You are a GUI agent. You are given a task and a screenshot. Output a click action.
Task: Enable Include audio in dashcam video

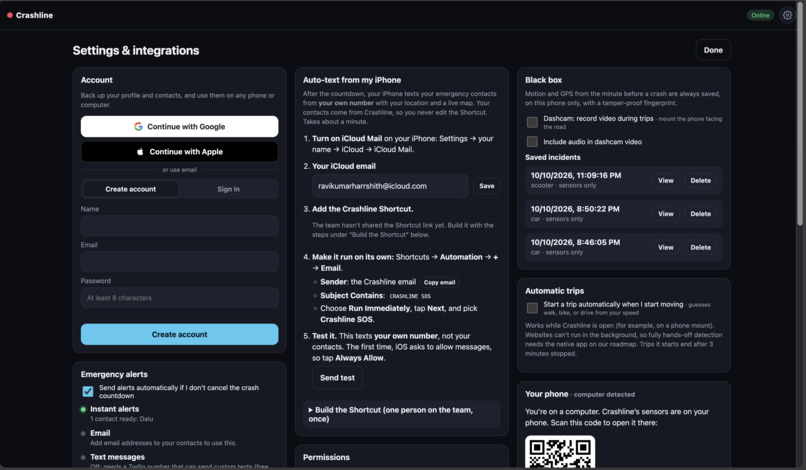(533, 141)
